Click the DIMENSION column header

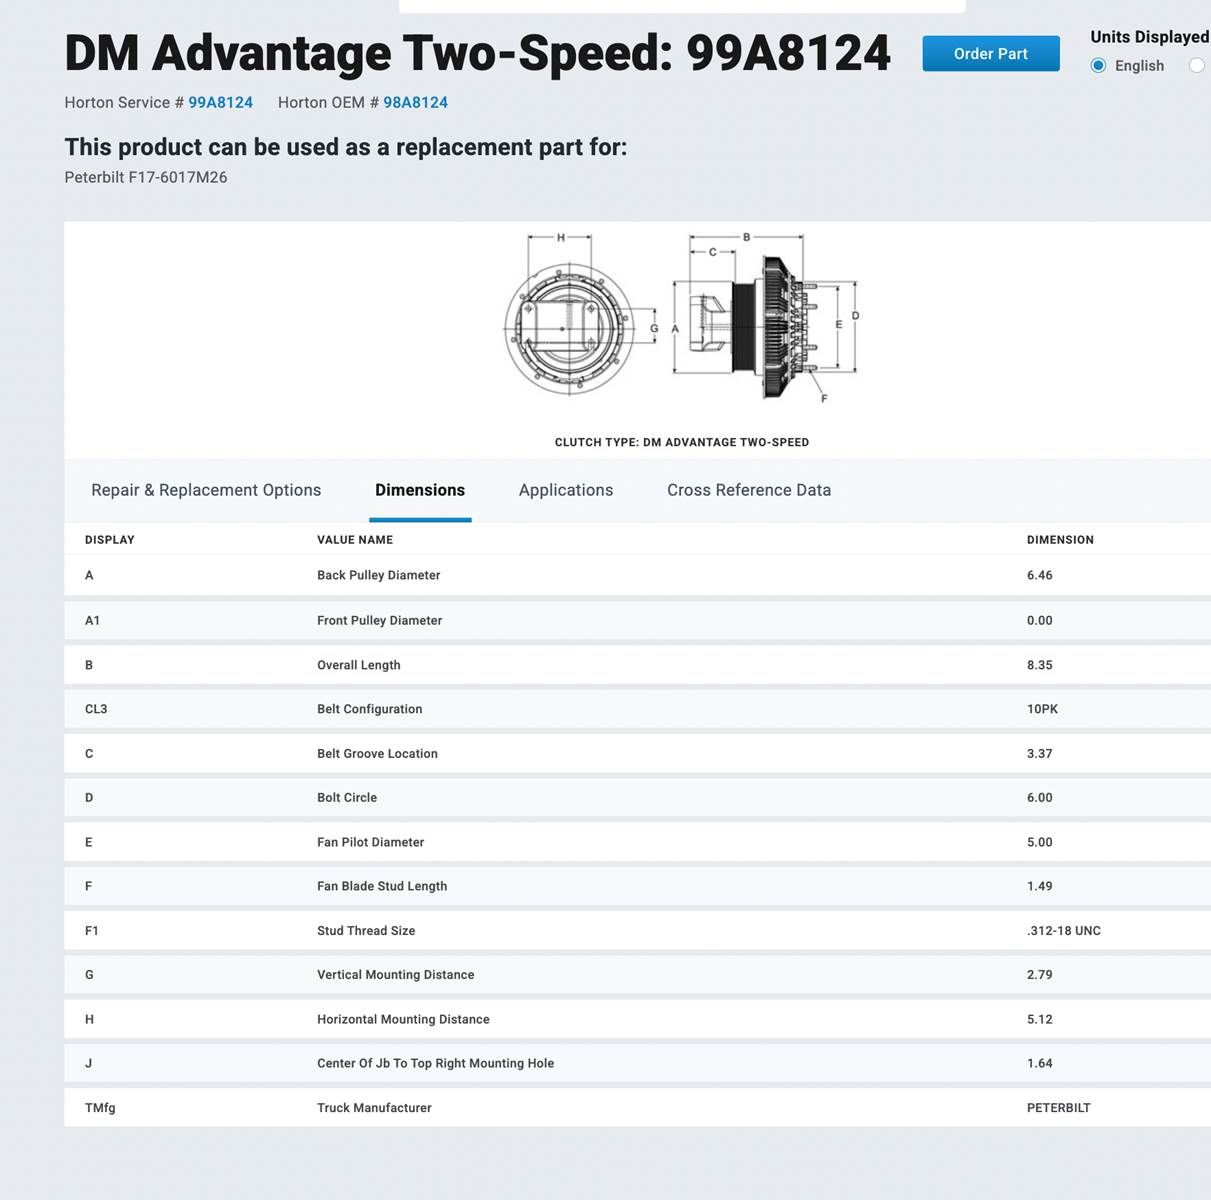(x=1060, y=540)
